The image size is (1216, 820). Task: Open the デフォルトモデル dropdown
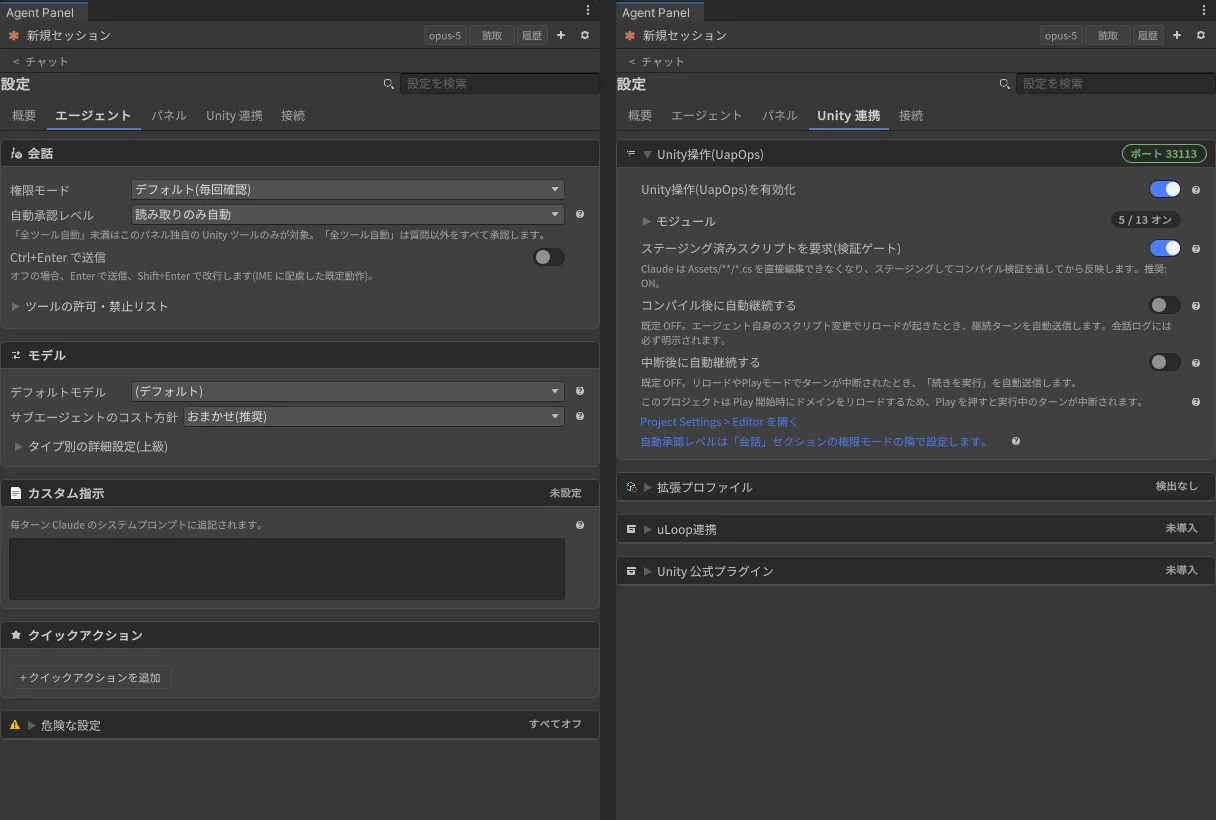[348, 391]
